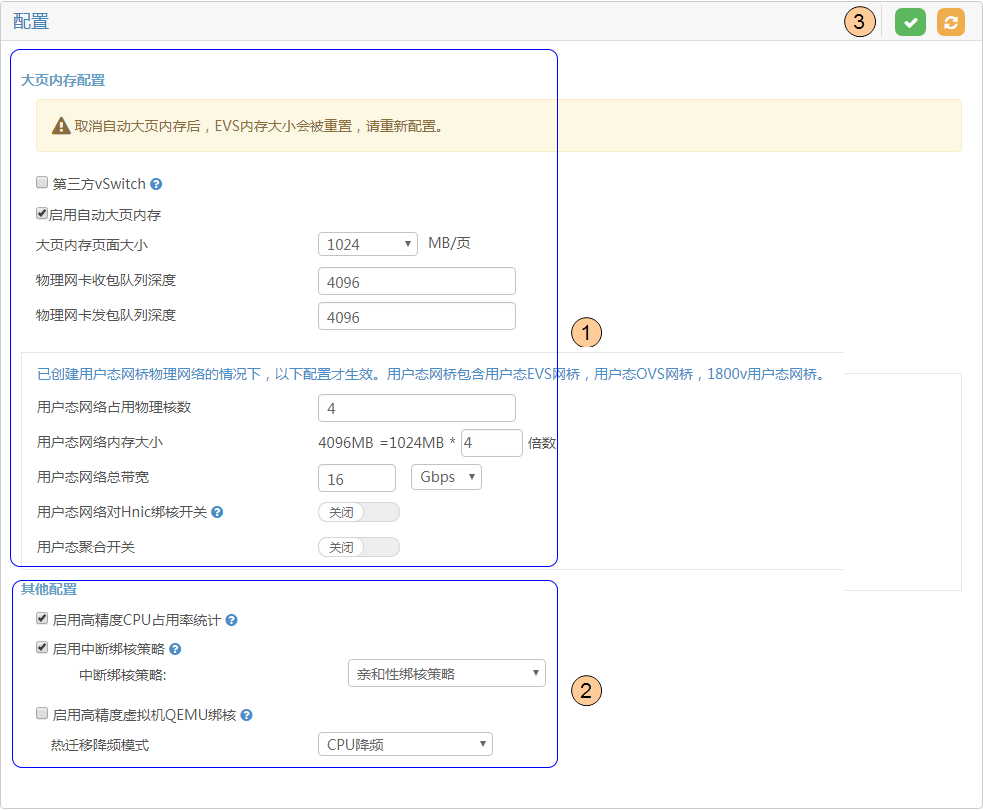
Task: Confirm settings with the green checkmark icon
Action: [909, 21]
